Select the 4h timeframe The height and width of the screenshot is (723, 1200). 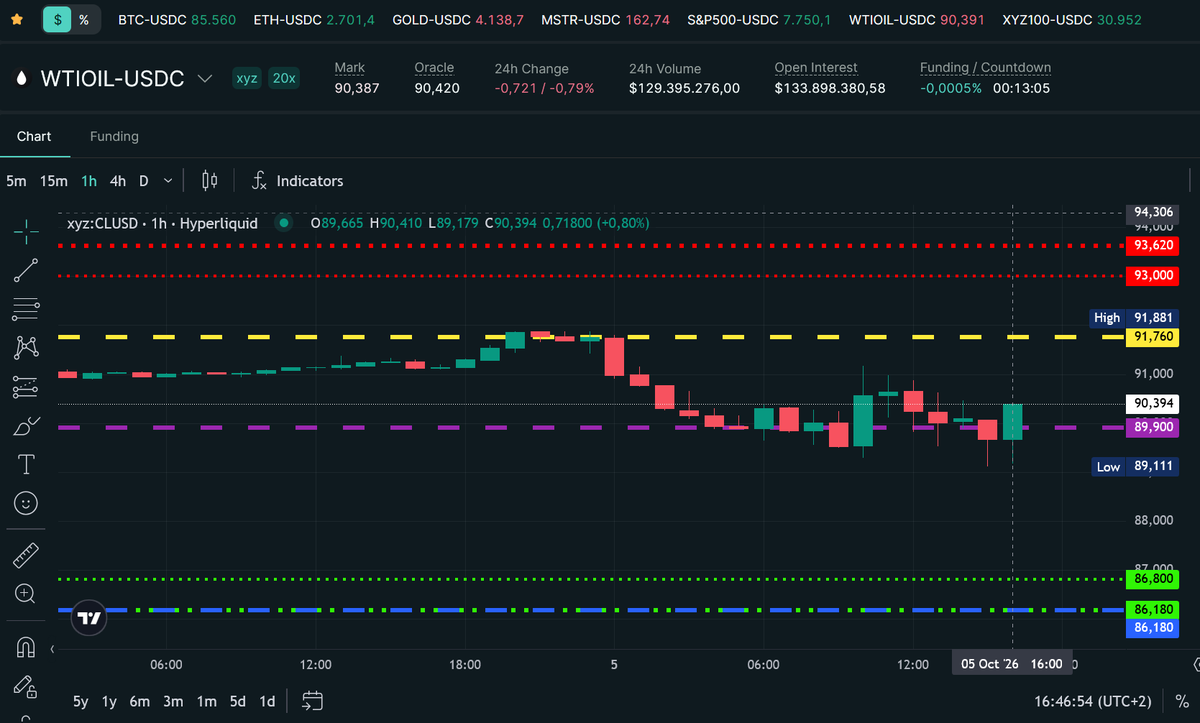(x=118, y=181)
